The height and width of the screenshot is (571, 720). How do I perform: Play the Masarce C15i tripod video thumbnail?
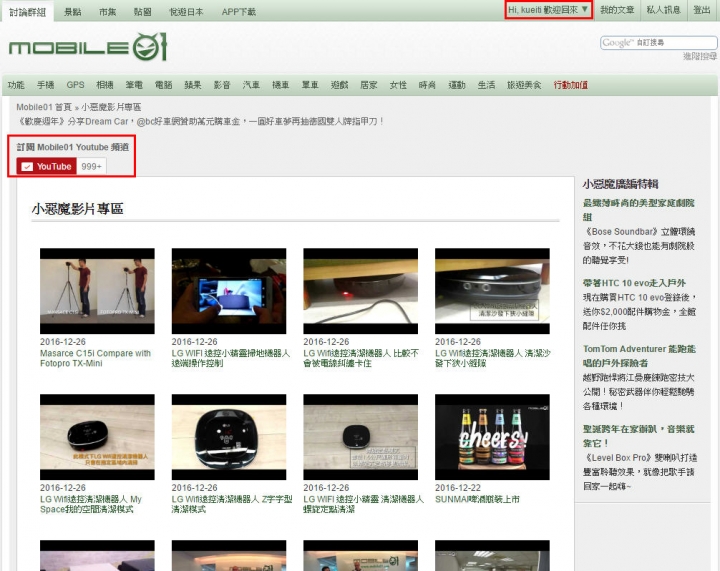(97, 291)
